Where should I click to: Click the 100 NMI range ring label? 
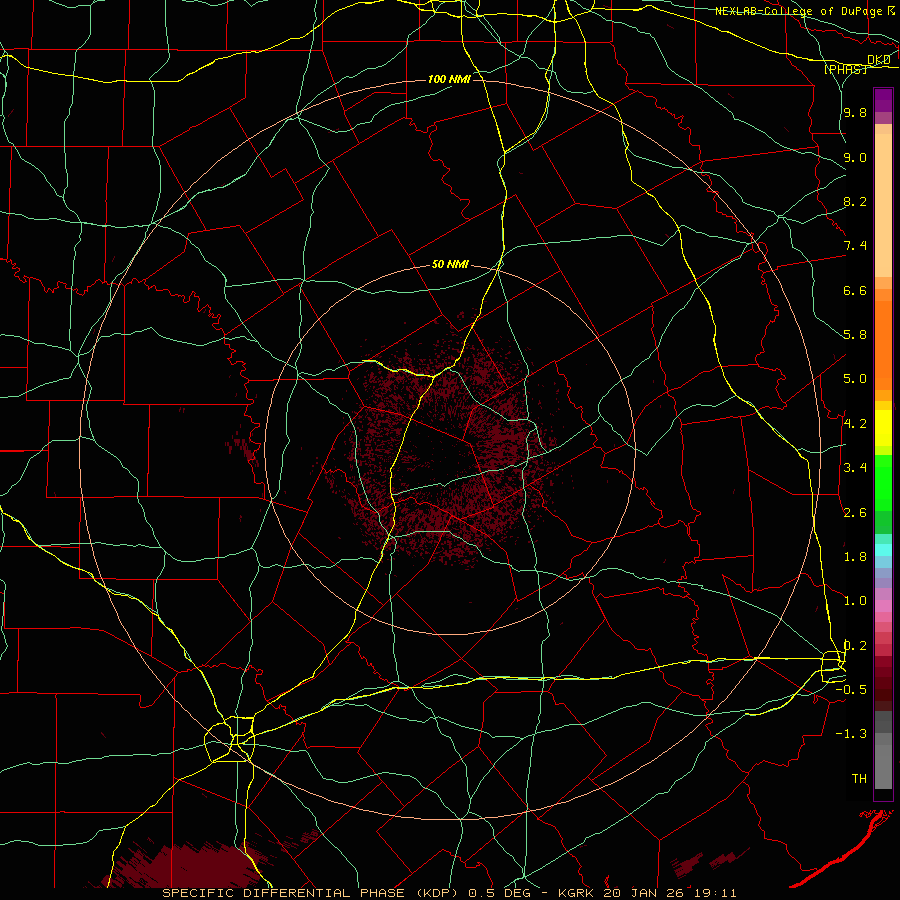[449, 79]
